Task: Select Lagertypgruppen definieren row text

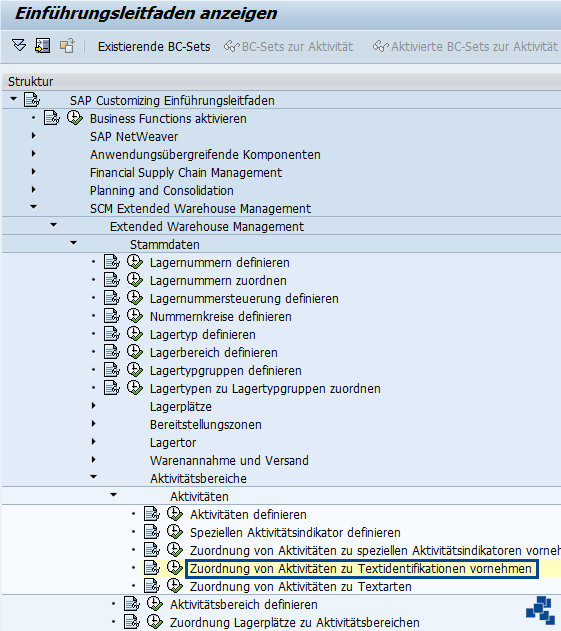Action: tap(225, 371)
